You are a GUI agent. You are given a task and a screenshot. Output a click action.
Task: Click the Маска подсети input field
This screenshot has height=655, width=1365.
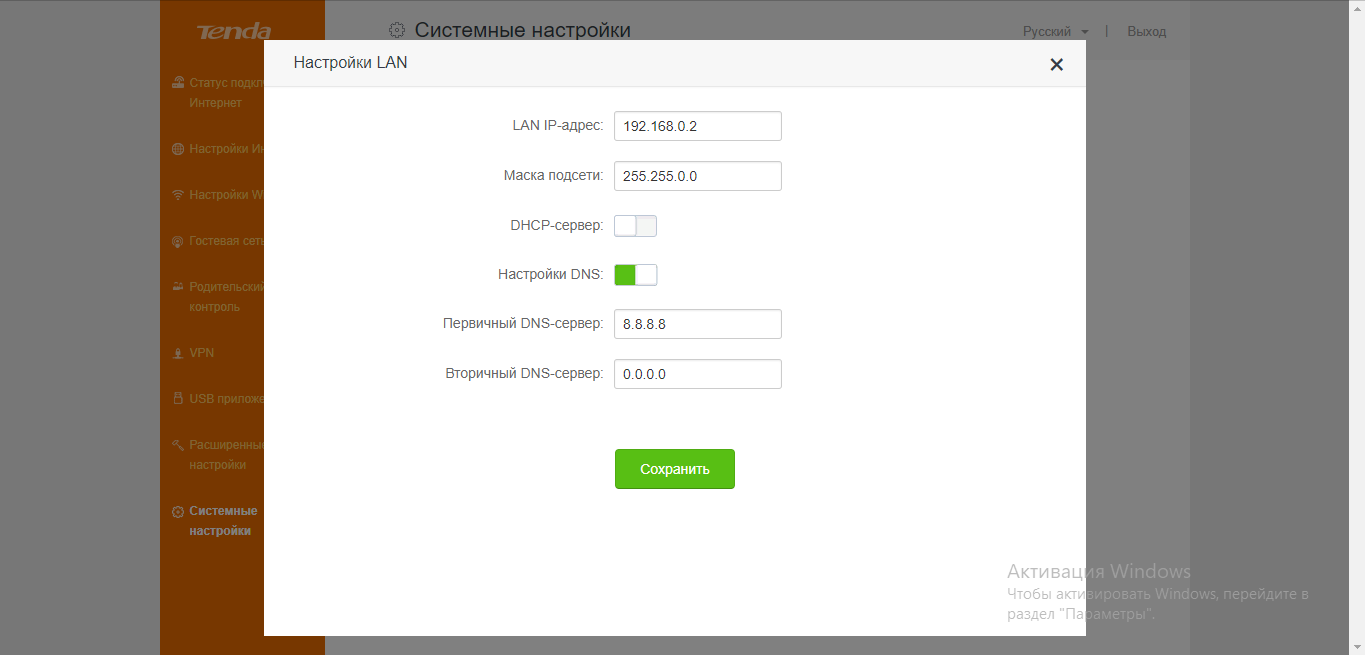[x=697, y=176]
